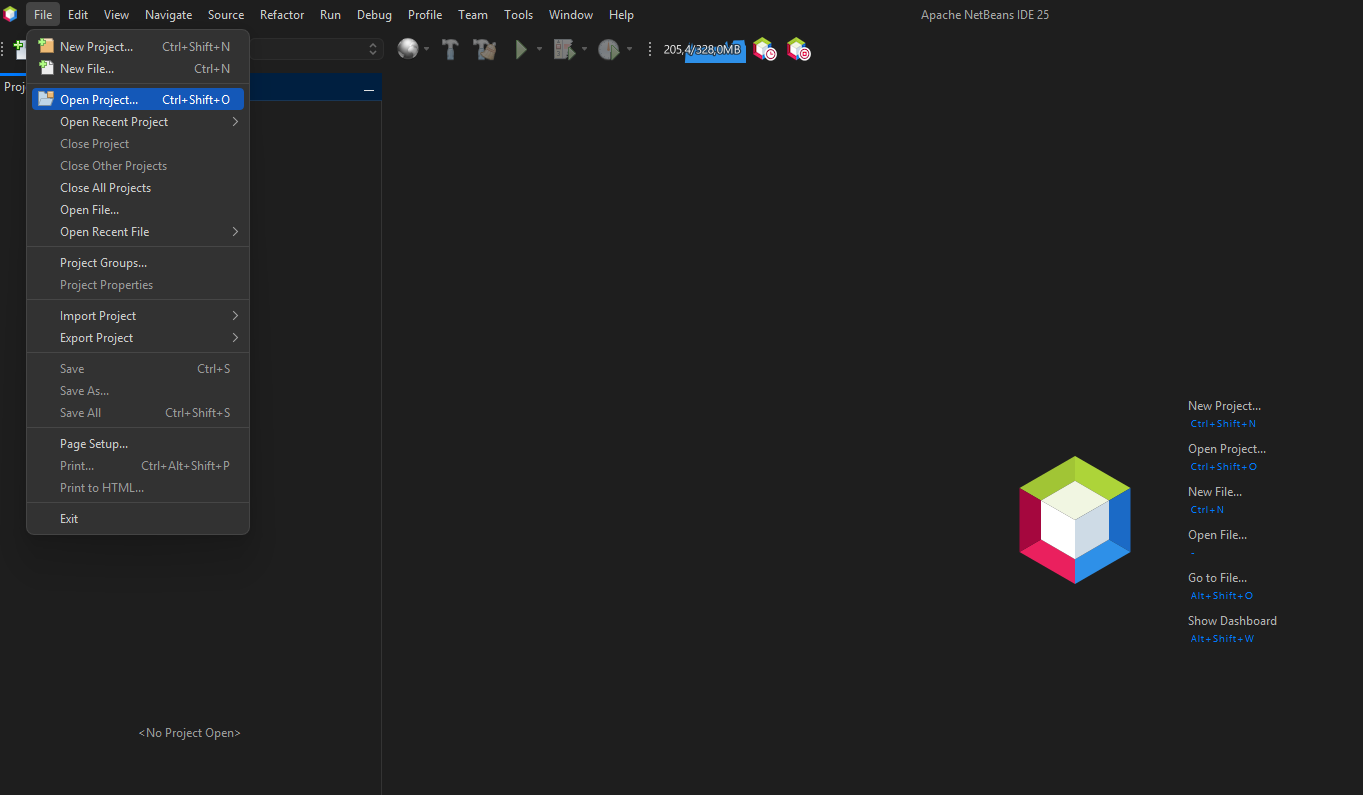Select Page Setup... in the File menu
The height and width of the screenshot is (795, 1363).
pos(138,444)
